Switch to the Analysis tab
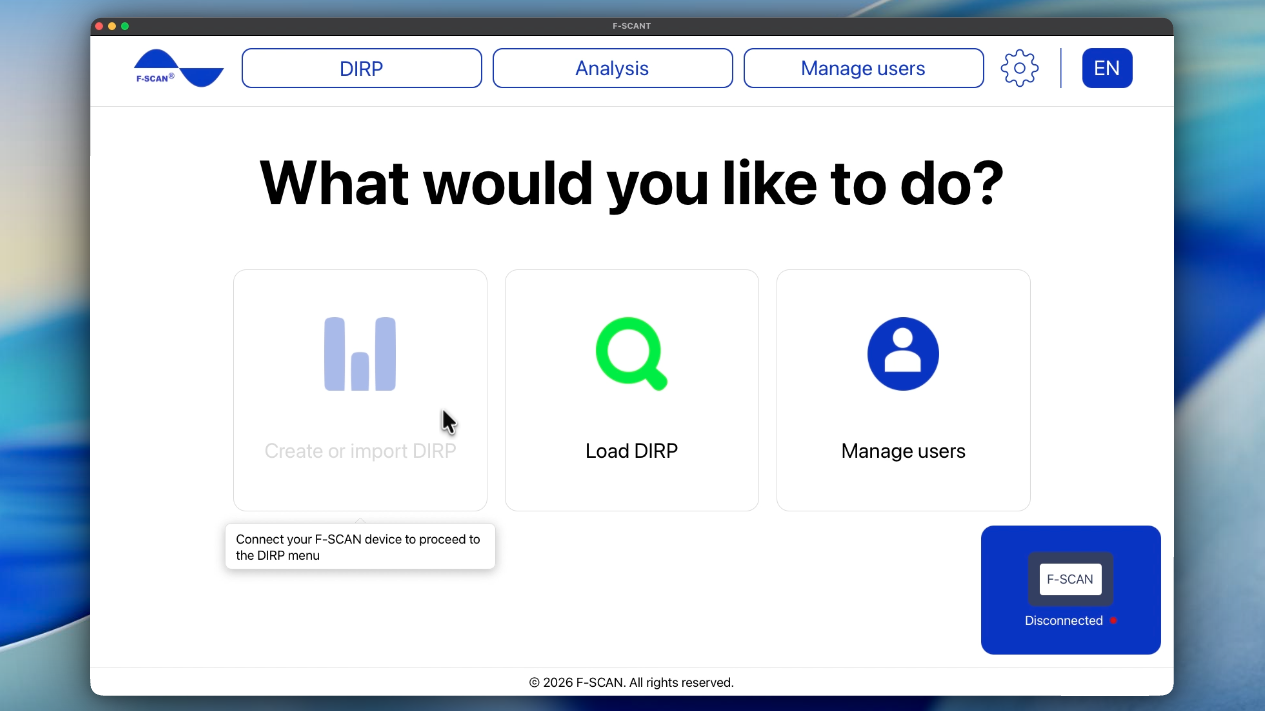This screenshot has width=1265, height=711. (x=613, y=68)
